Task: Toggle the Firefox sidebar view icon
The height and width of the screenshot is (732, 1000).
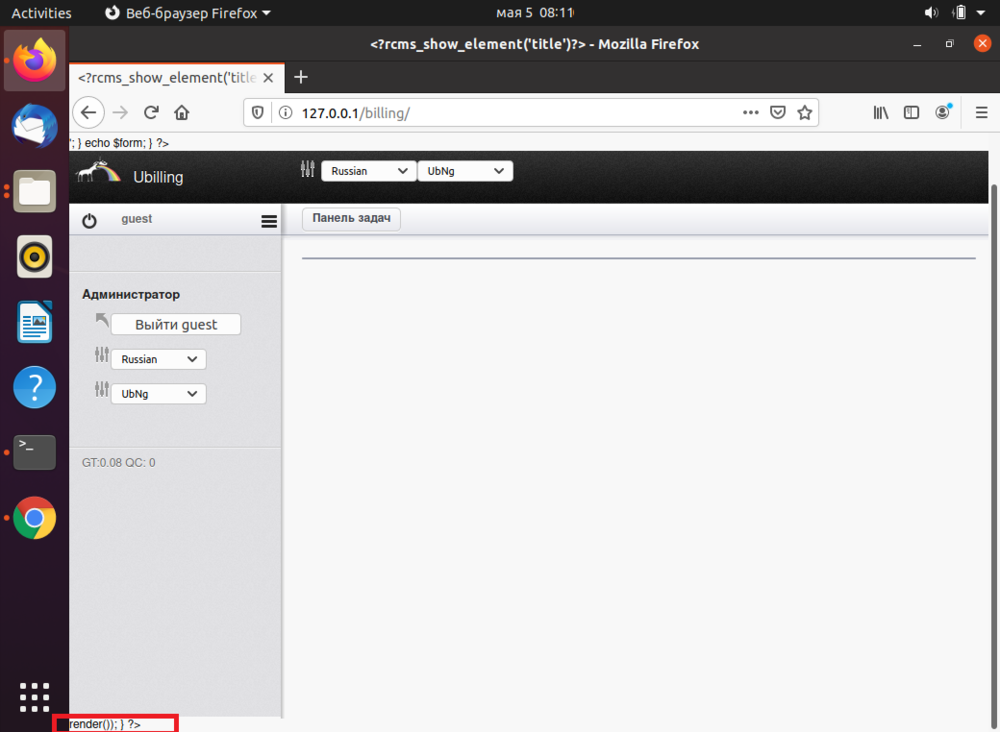Action: coord(911,113)
